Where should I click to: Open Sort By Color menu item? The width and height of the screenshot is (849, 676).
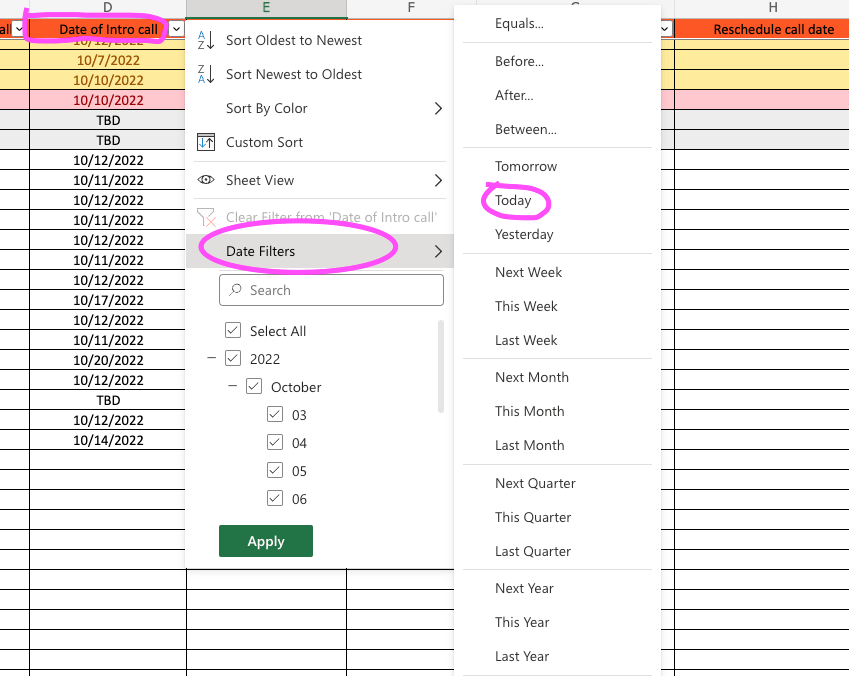click(x=319, y=108)
